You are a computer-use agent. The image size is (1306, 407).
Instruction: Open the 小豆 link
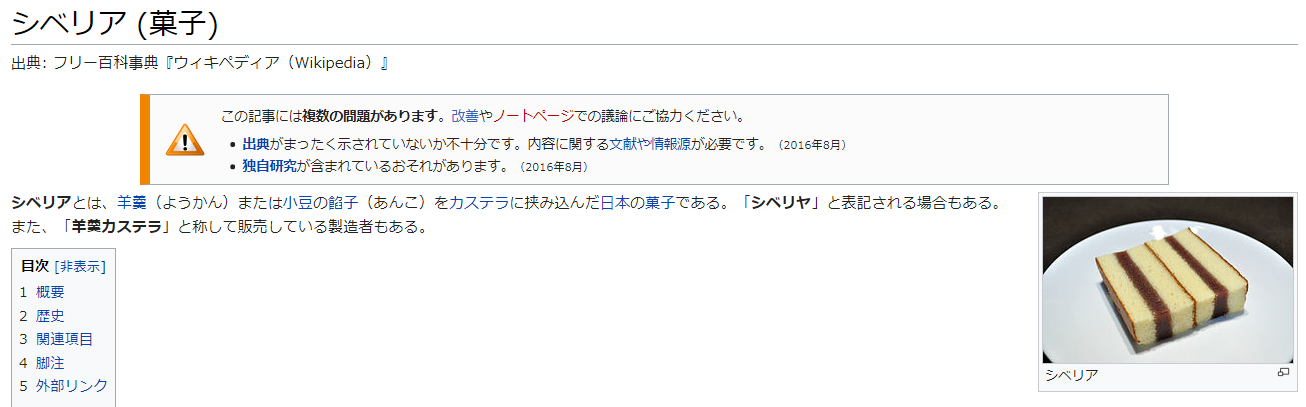(x=297, y=203)
